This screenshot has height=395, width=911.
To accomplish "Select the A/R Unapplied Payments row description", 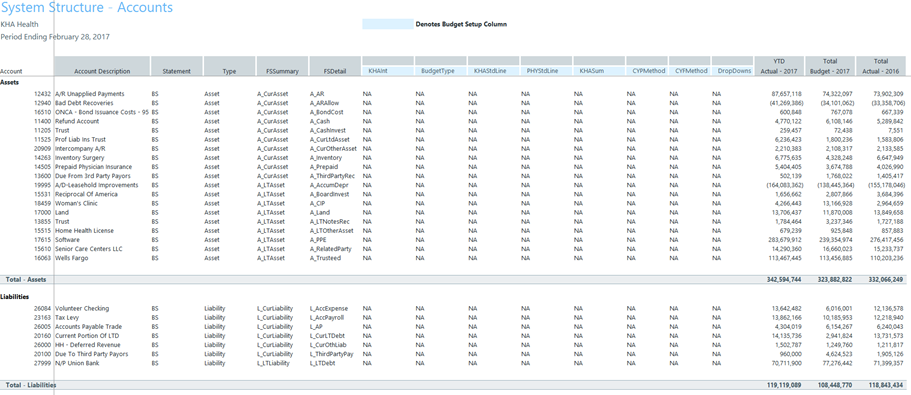I will (x=89, y=94).
